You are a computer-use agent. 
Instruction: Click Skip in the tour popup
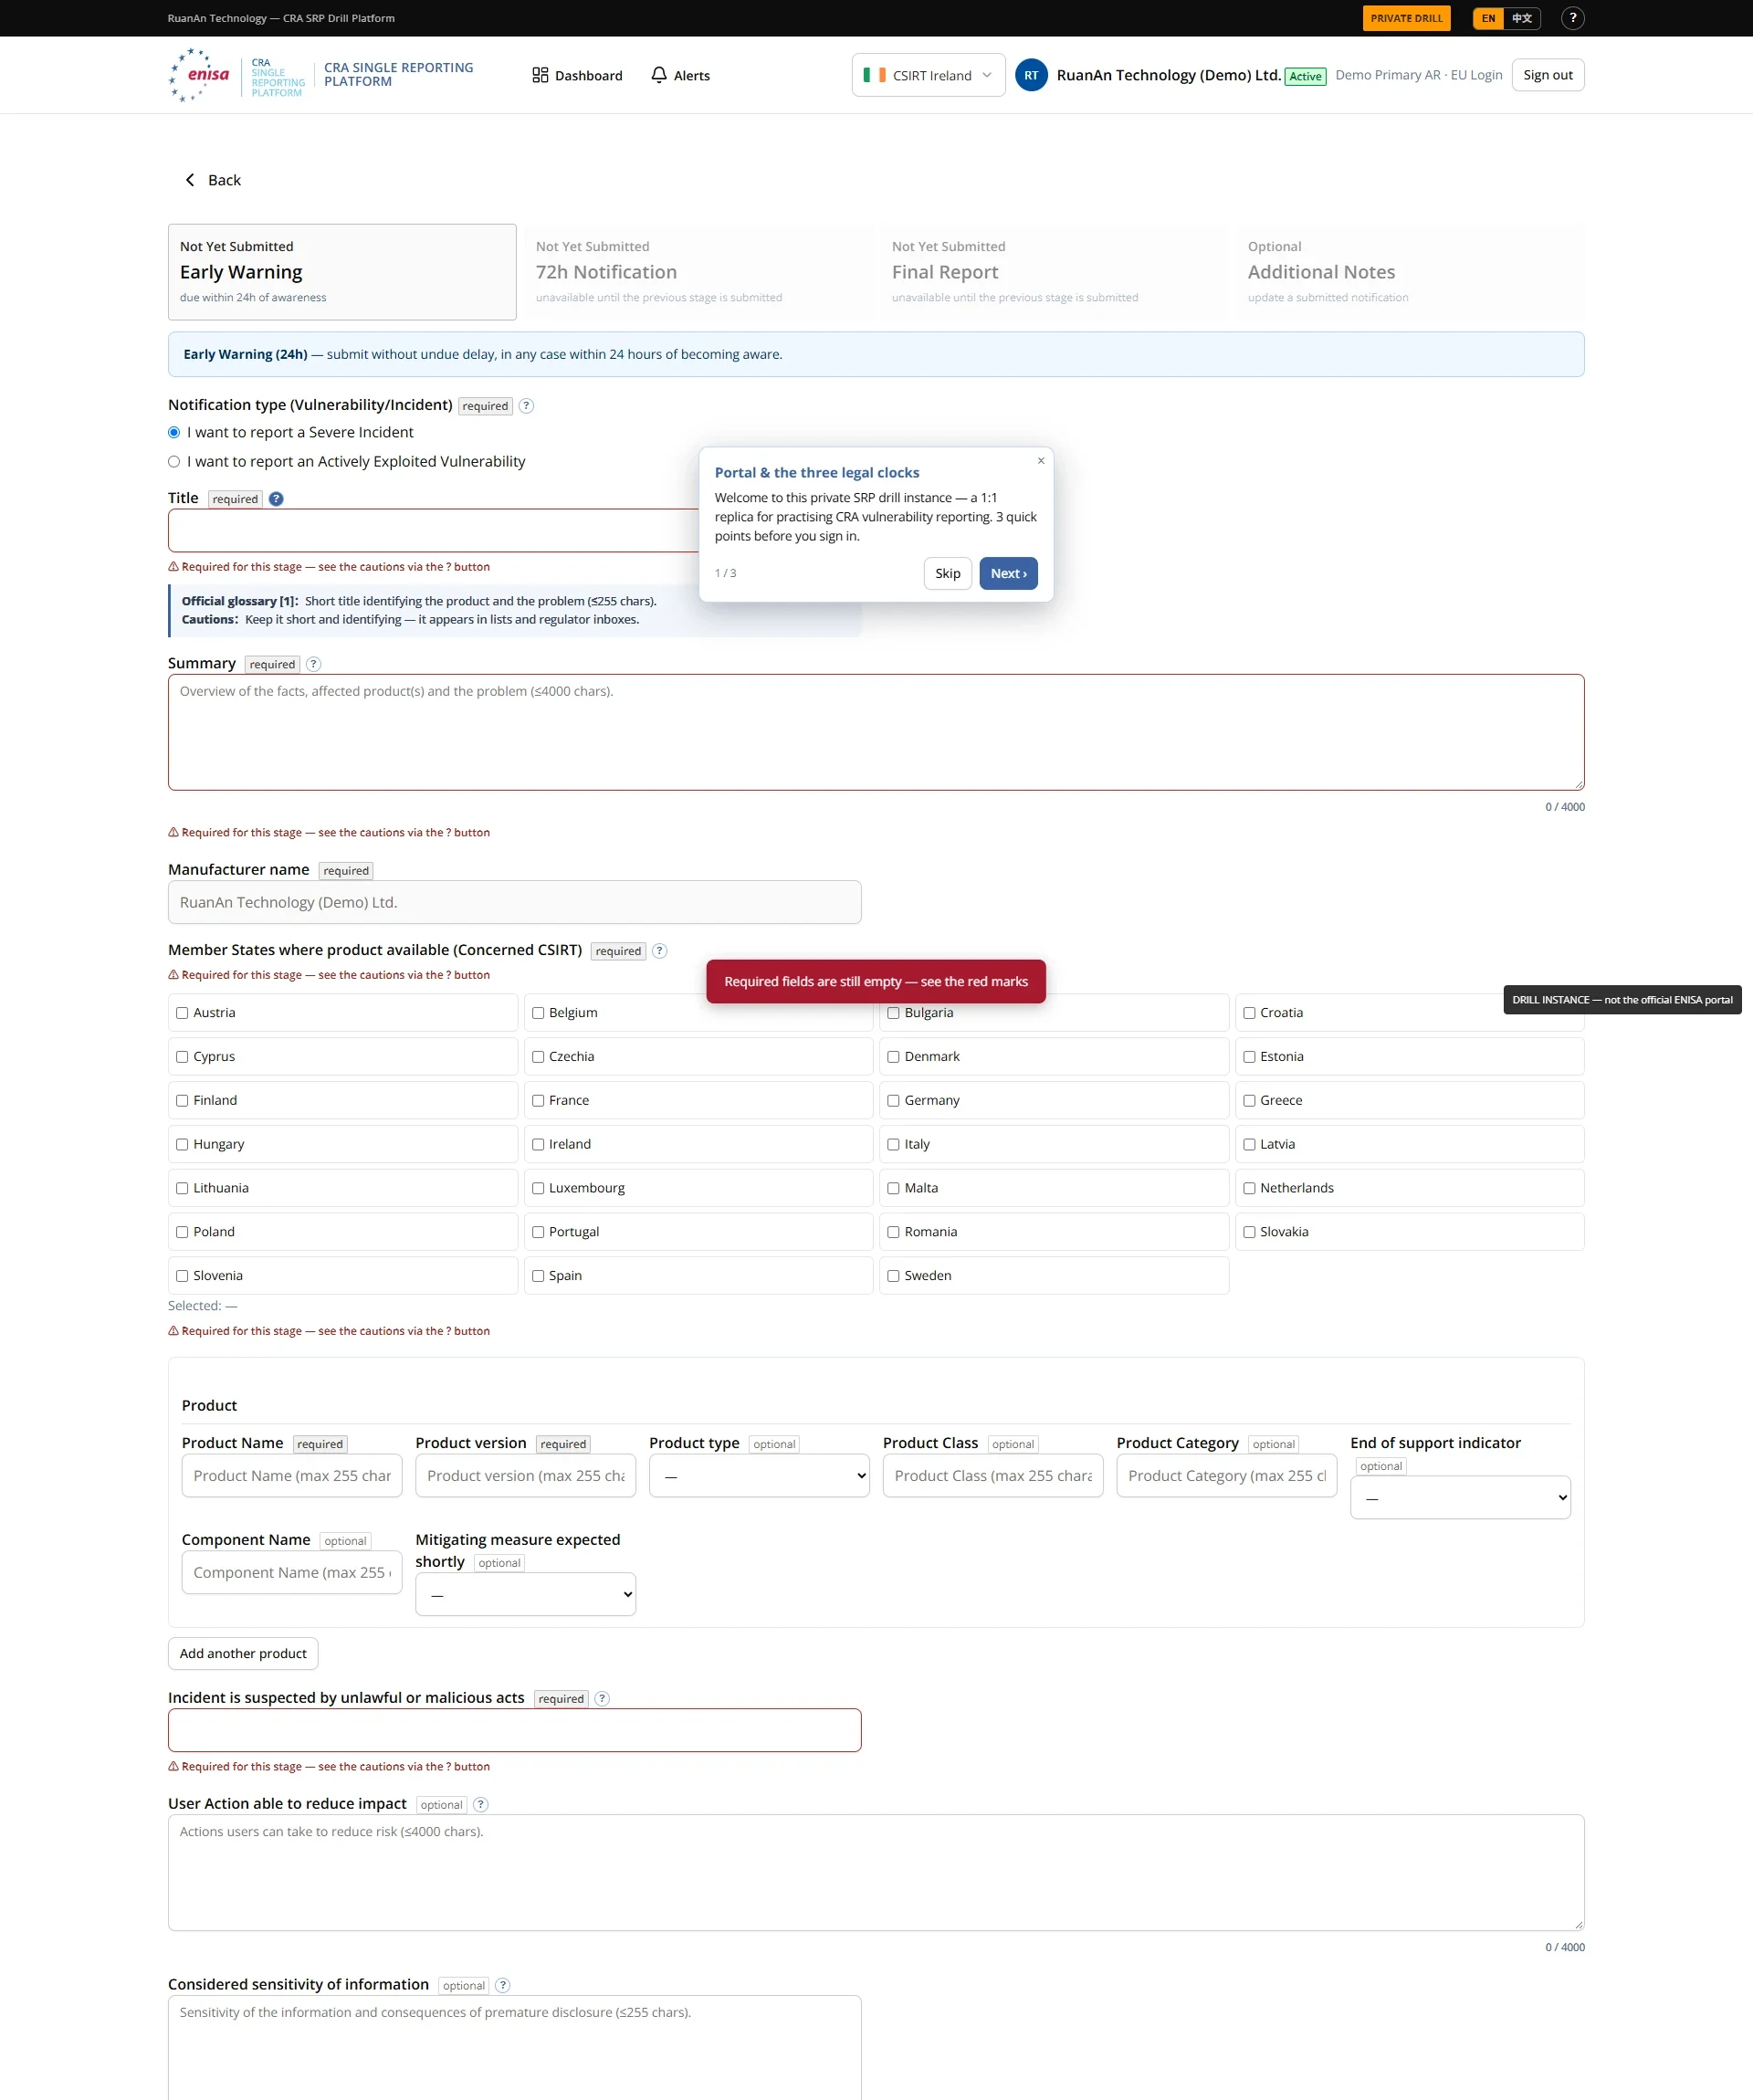[947, 573]
